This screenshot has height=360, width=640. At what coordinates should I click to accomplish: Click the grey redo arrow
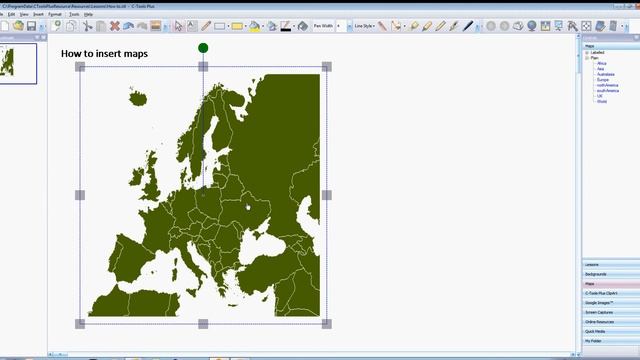[x=142, y=26]
